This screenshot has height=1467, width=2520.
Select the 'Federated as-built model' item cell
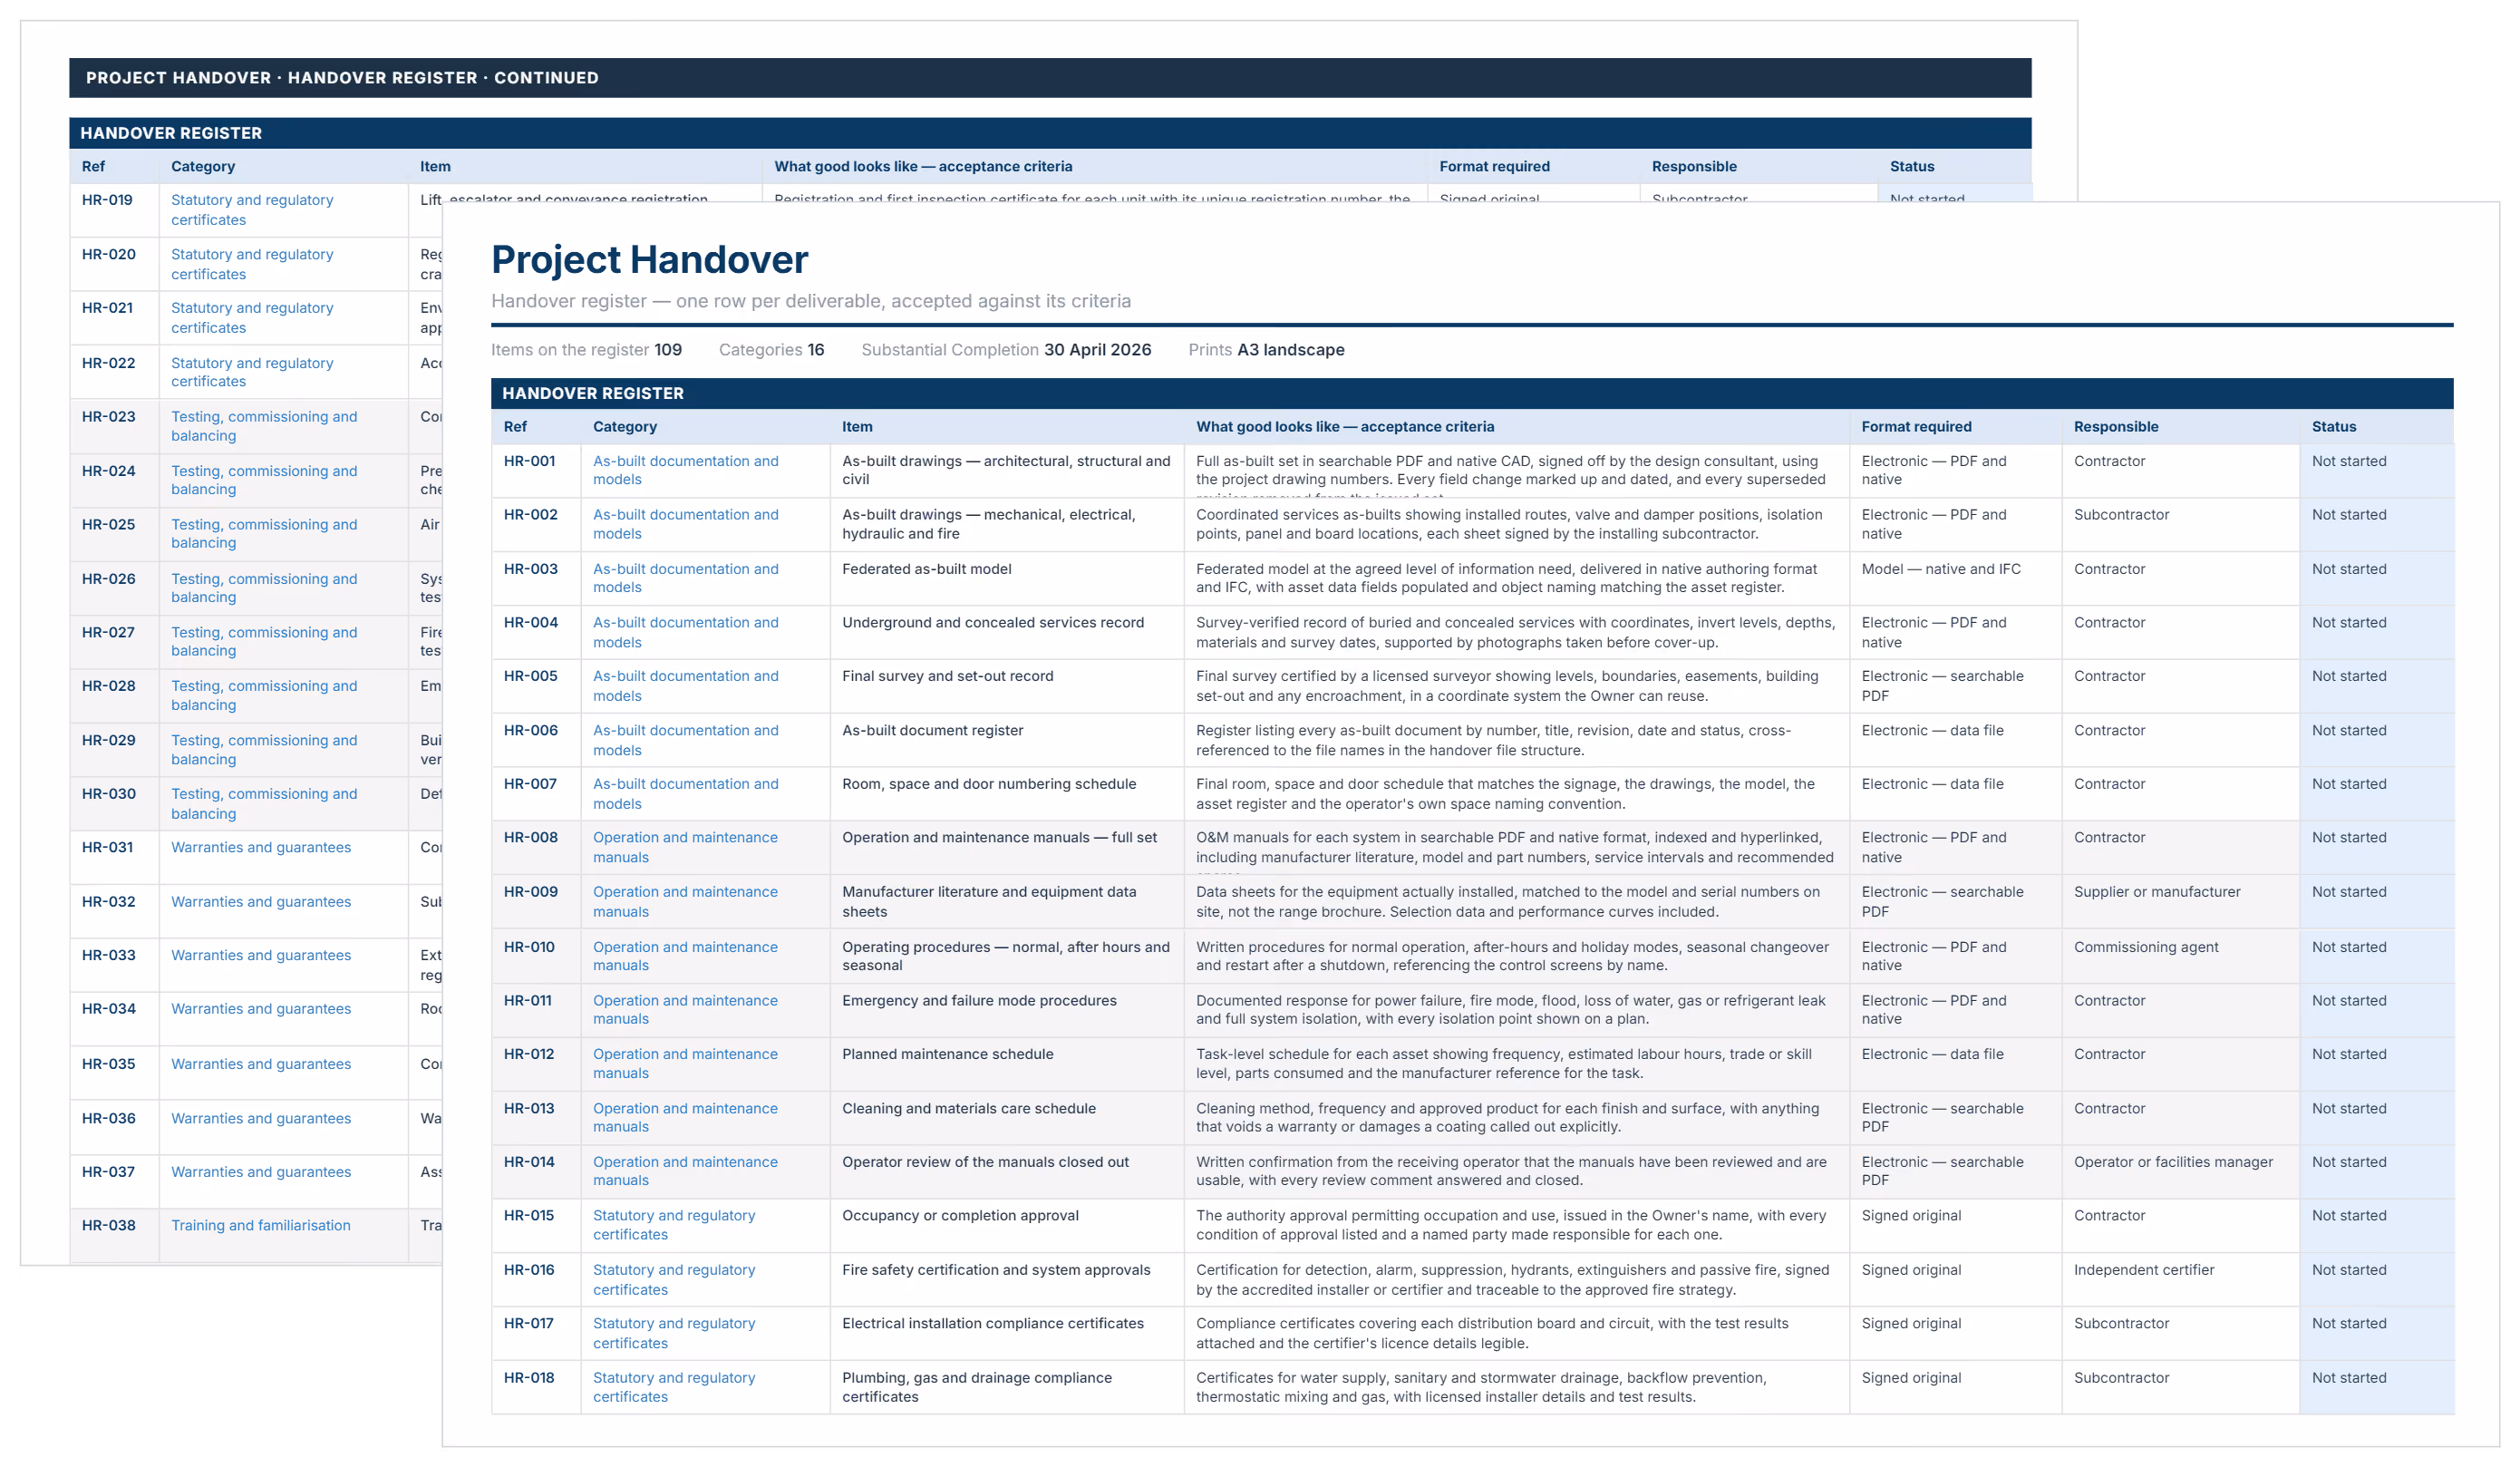click(x=1006, y=579)
